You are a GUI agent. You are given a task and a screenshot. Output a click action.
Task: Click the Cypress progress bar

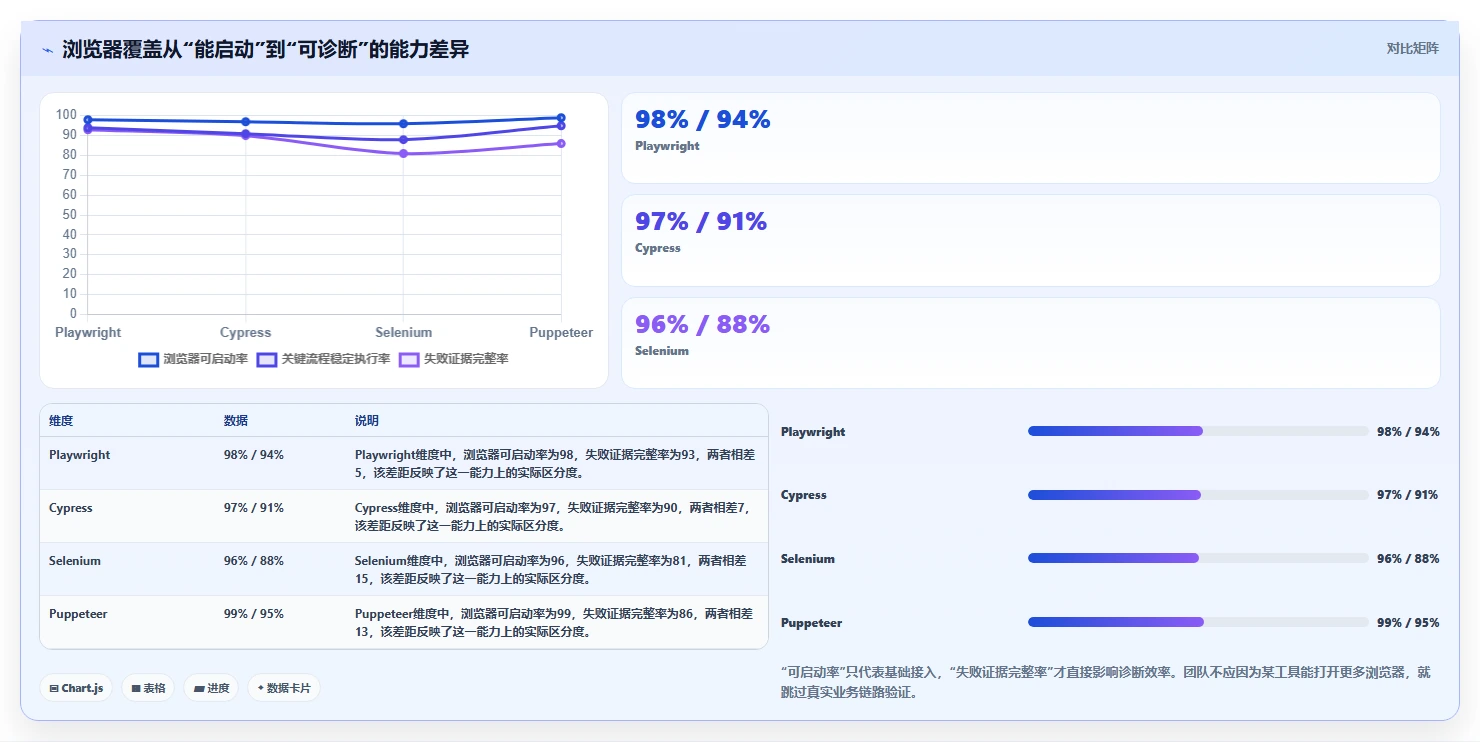pyautogui.click(x=1198, y=495)
